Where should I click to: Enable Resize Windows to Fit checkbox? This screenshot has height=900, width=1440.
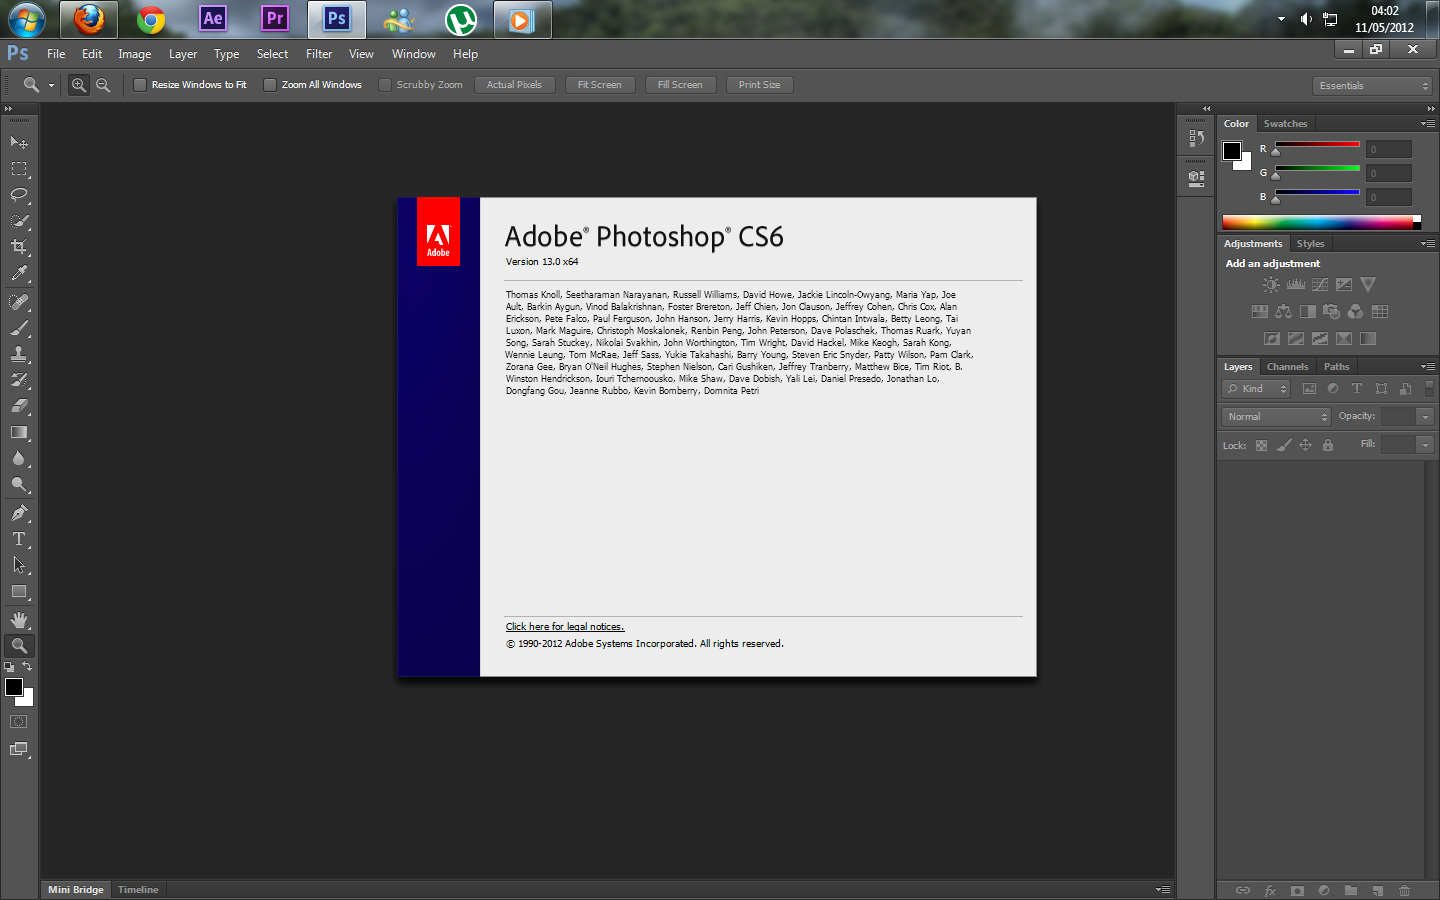140,85
